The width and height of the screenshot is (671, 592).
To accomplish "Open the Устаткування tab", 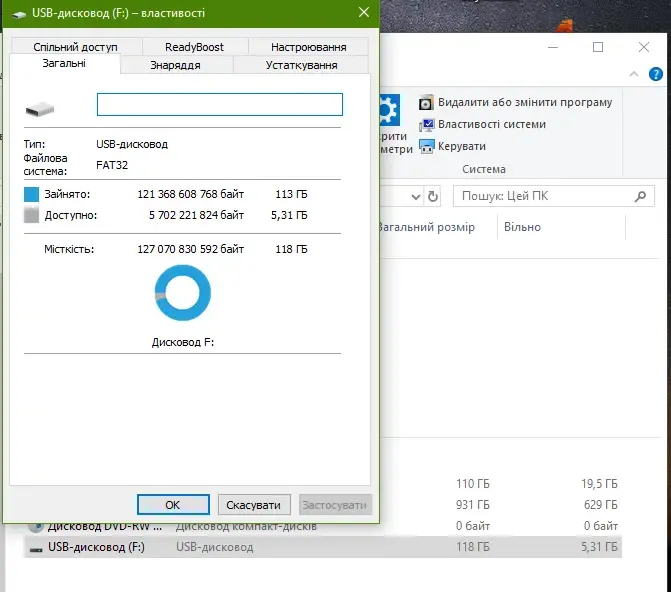I will pyautogui.click(x=301, y=65).
